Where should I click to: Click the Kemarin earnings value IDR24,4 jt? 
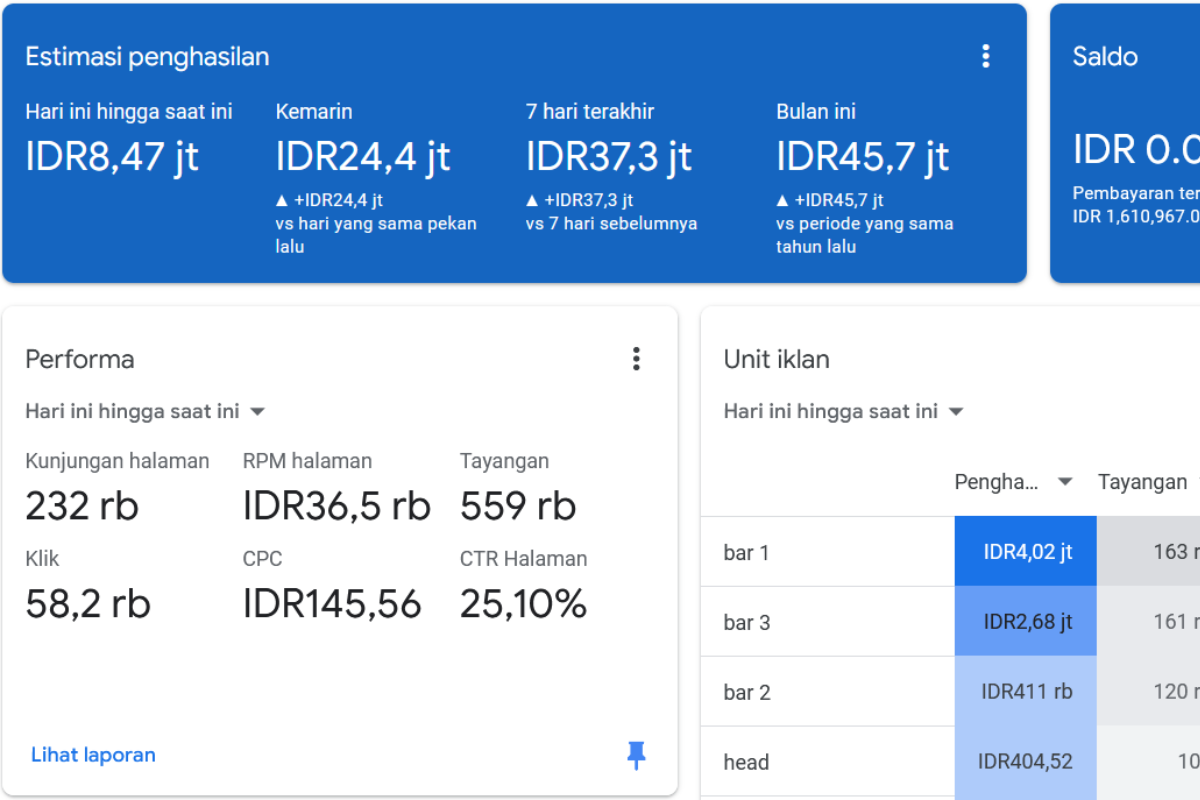pyautogui.click(x=363, y=157)
